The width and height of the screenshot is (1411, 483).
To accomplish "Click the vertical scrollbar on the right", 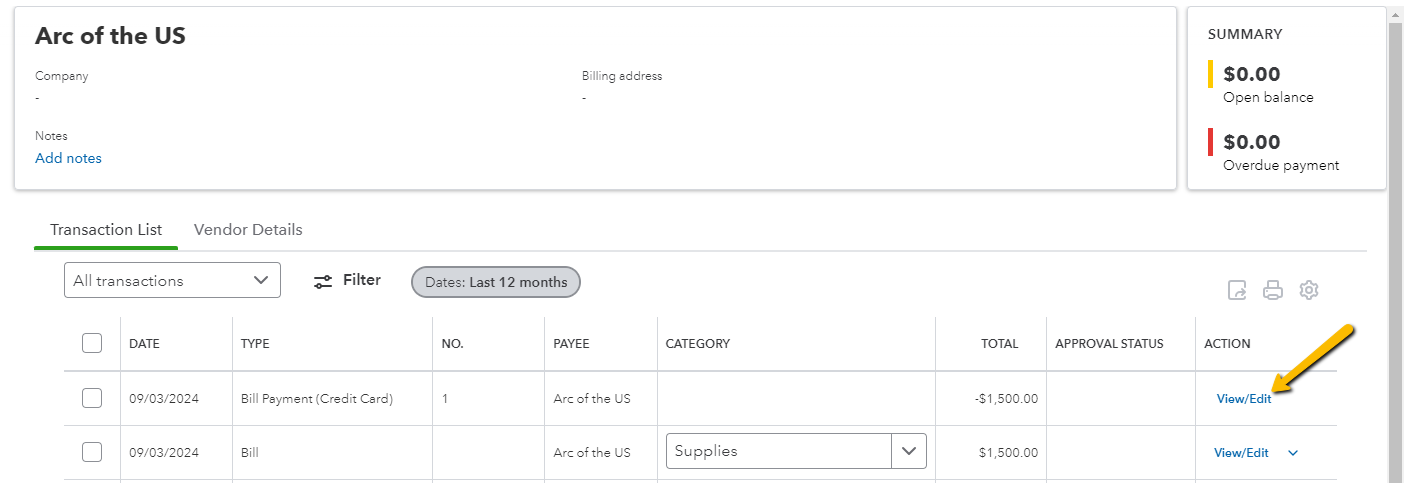I will [1396, 250].
